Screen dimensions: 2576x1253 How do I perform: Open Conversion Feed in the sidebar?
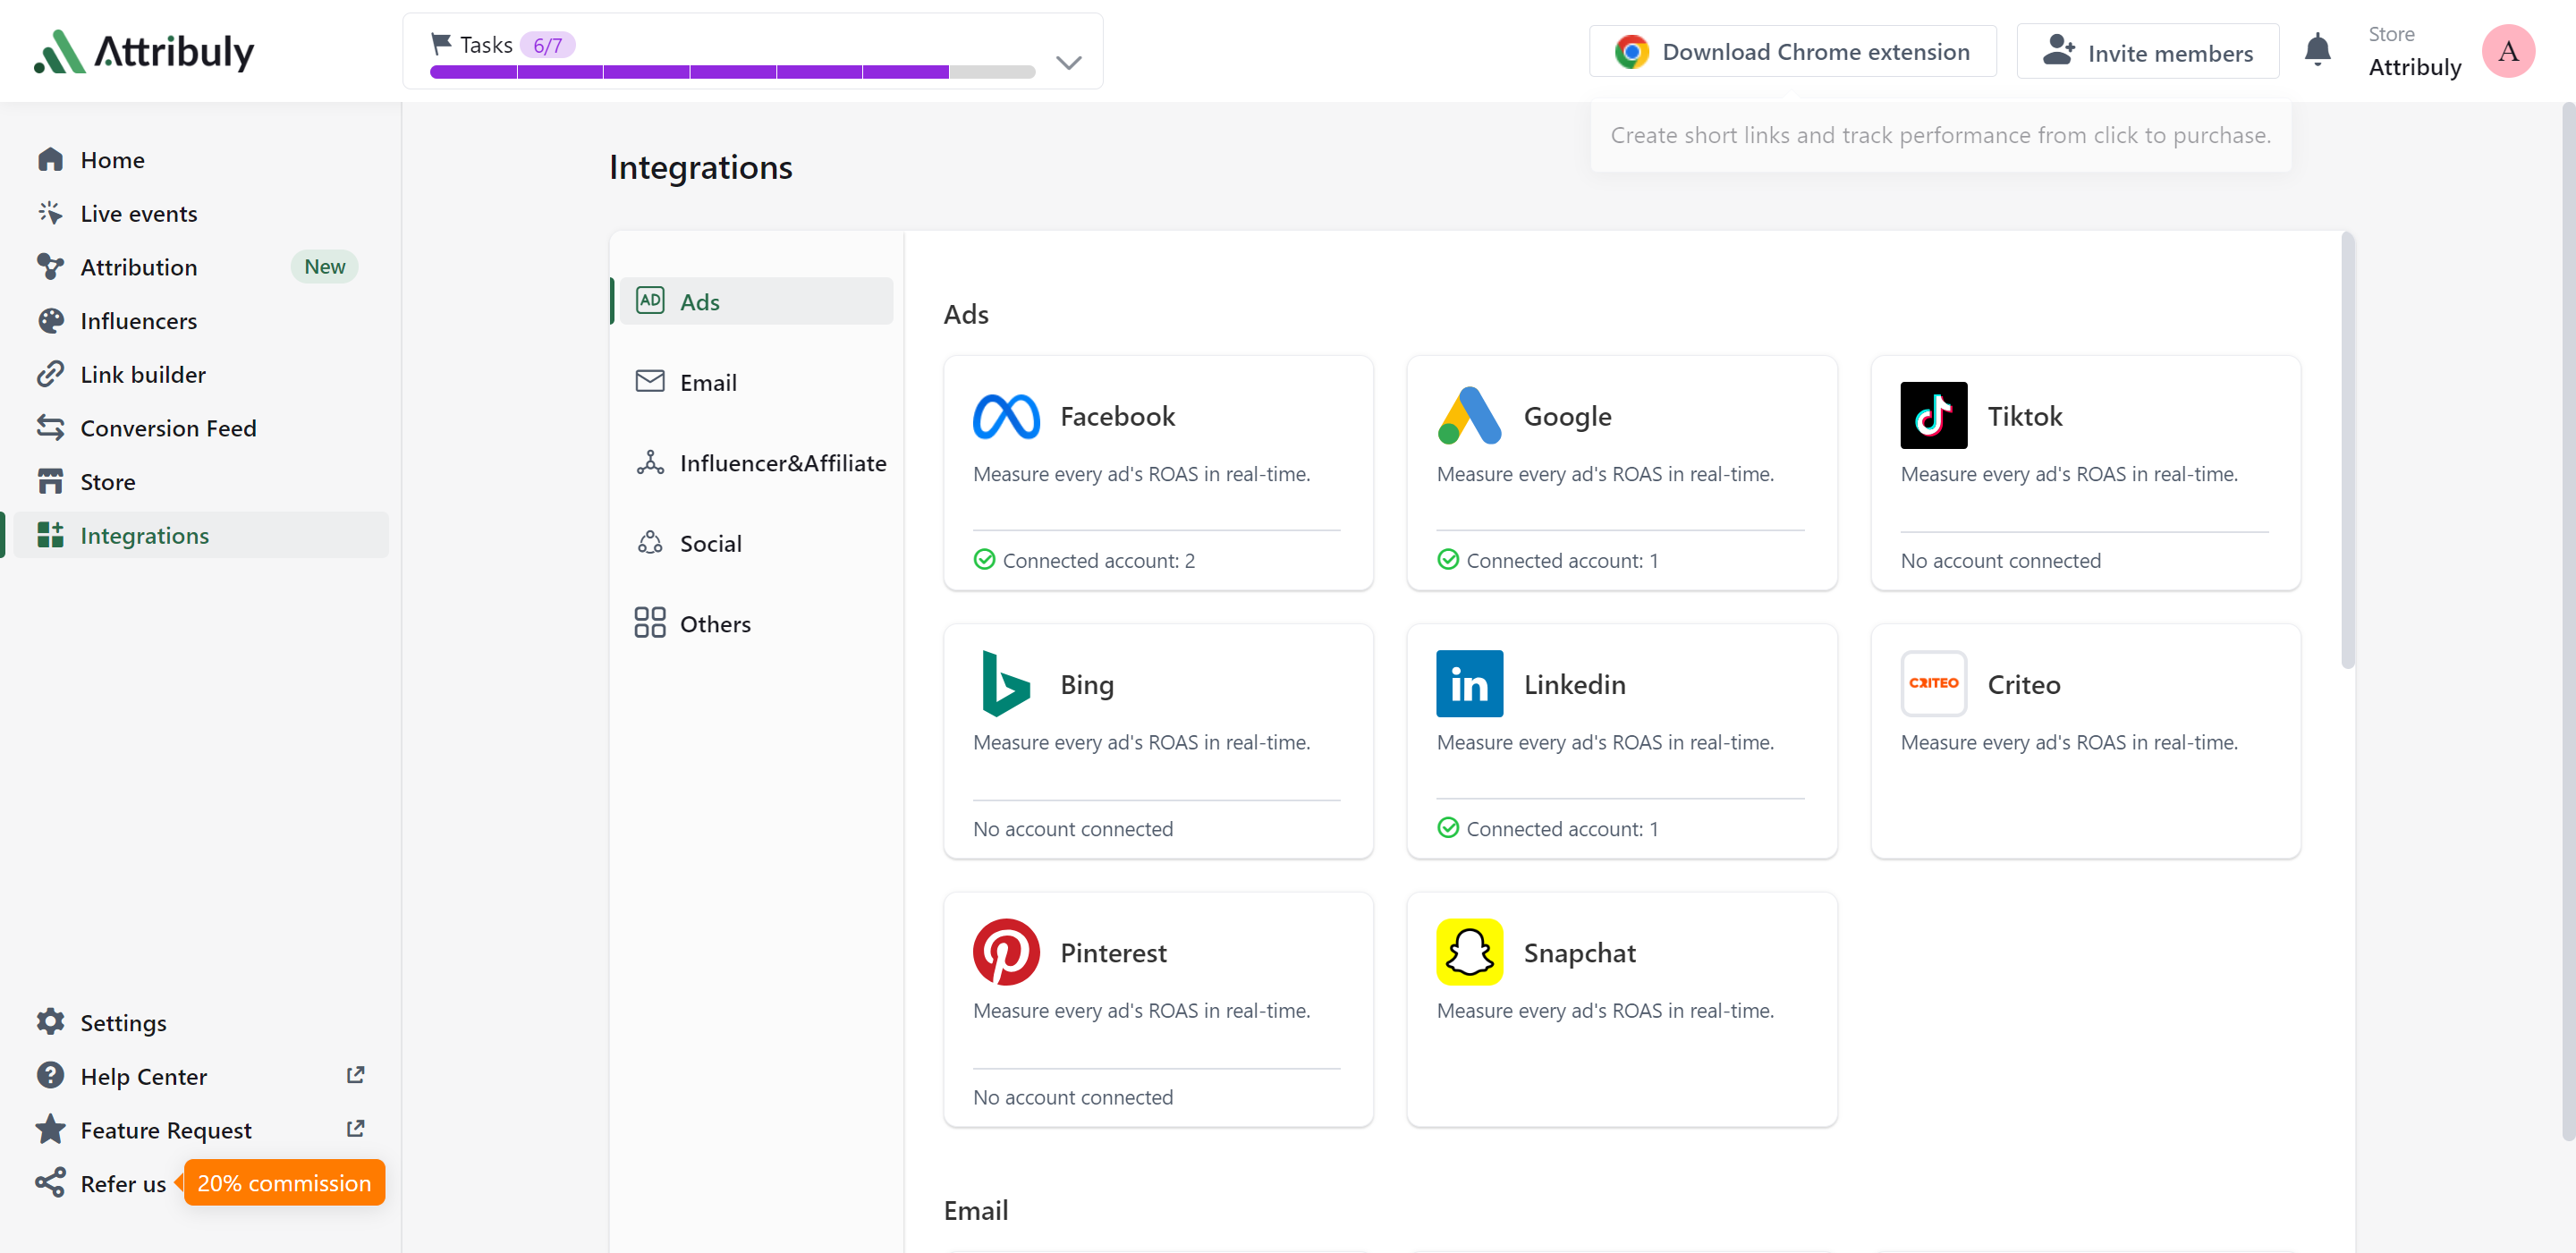point(168,428)
